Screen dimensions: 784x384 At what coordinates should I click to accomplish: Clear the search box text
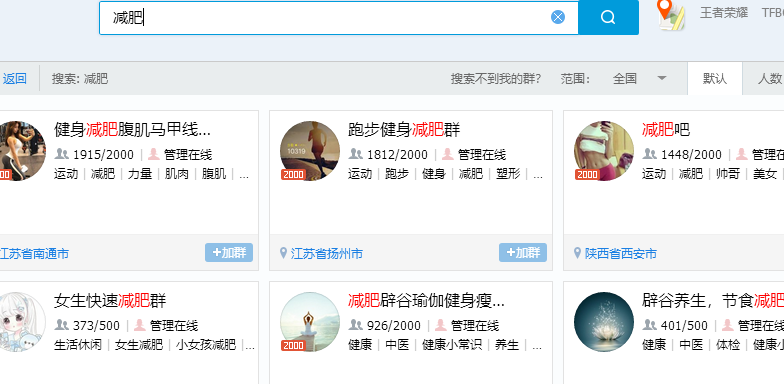pos(558,18)
